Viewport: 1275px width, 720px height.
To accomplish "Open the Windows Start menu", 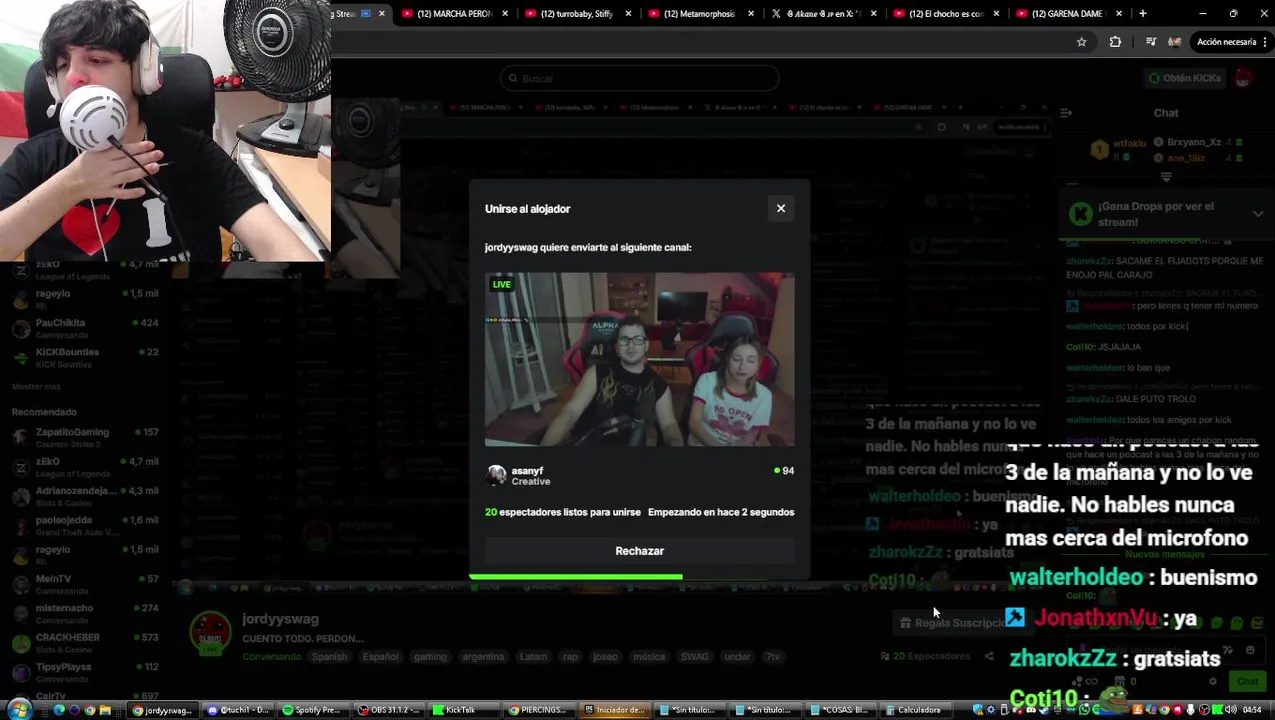I will [18, 710].
